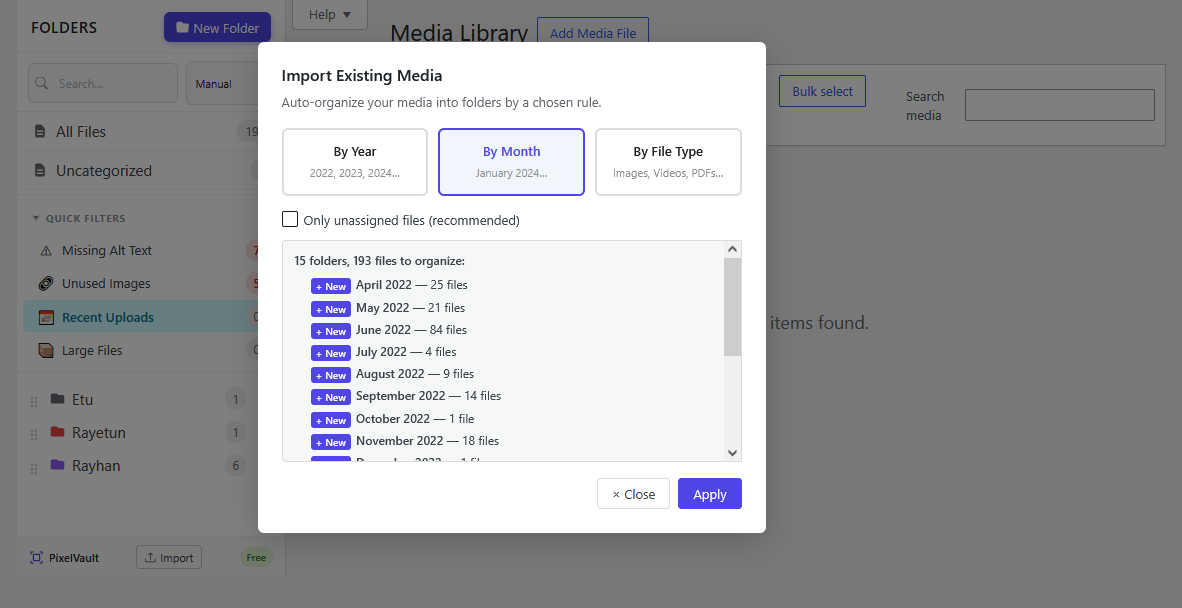Viewport: 1182px width, 608px height.
Task: Click the folder list scroll-down arrow
Action: pos(732,453)
